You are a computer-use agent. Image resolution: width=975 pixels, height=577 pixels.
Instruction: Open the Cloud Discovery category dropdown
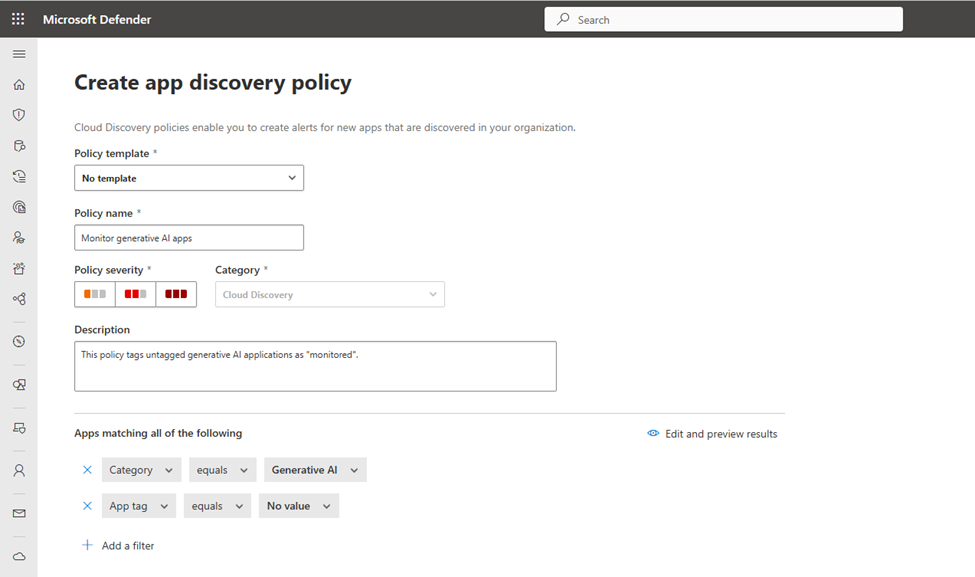click(x=330, y=294)
